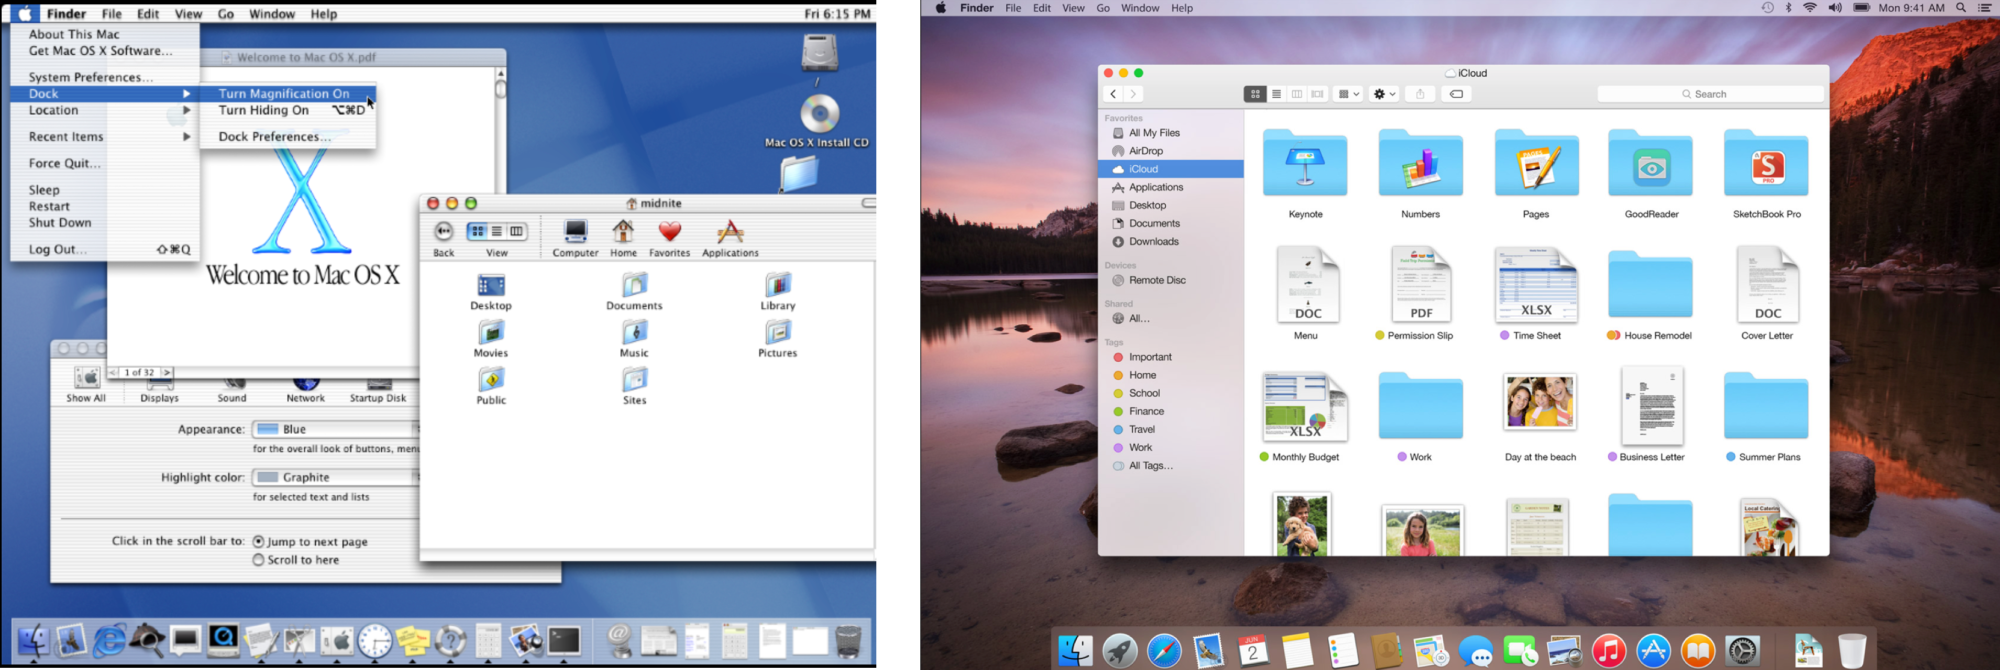Open Dock Preferences from the submenu

click(x=288, y=136)
